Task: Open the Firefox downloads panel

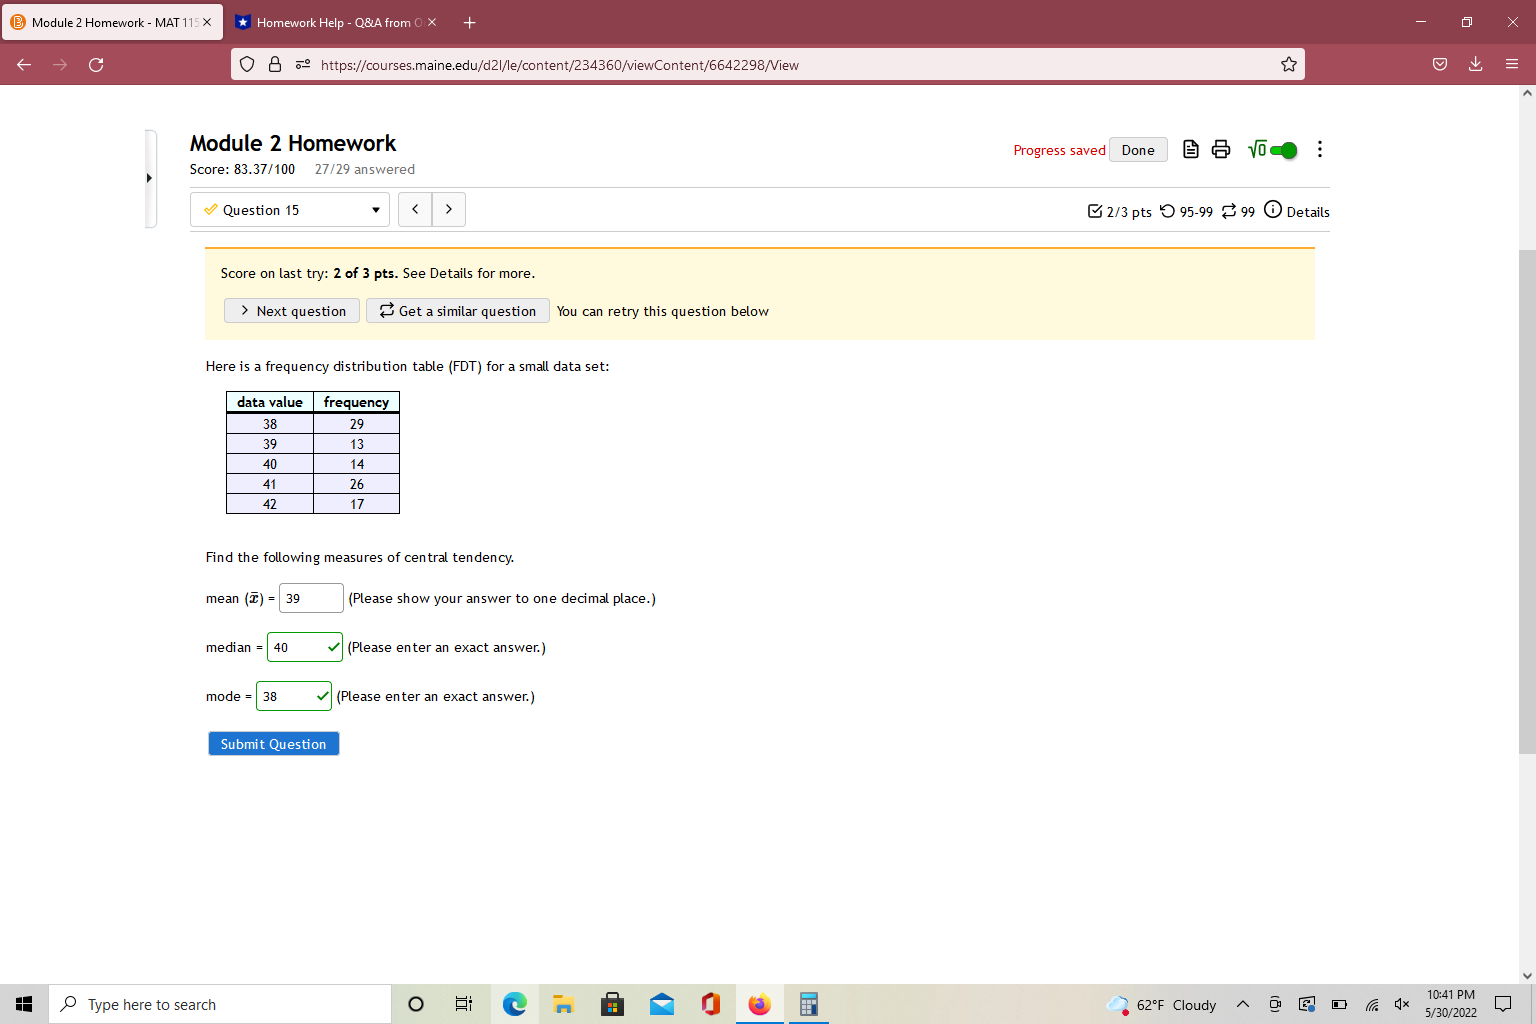Action: coord(1475,65)
